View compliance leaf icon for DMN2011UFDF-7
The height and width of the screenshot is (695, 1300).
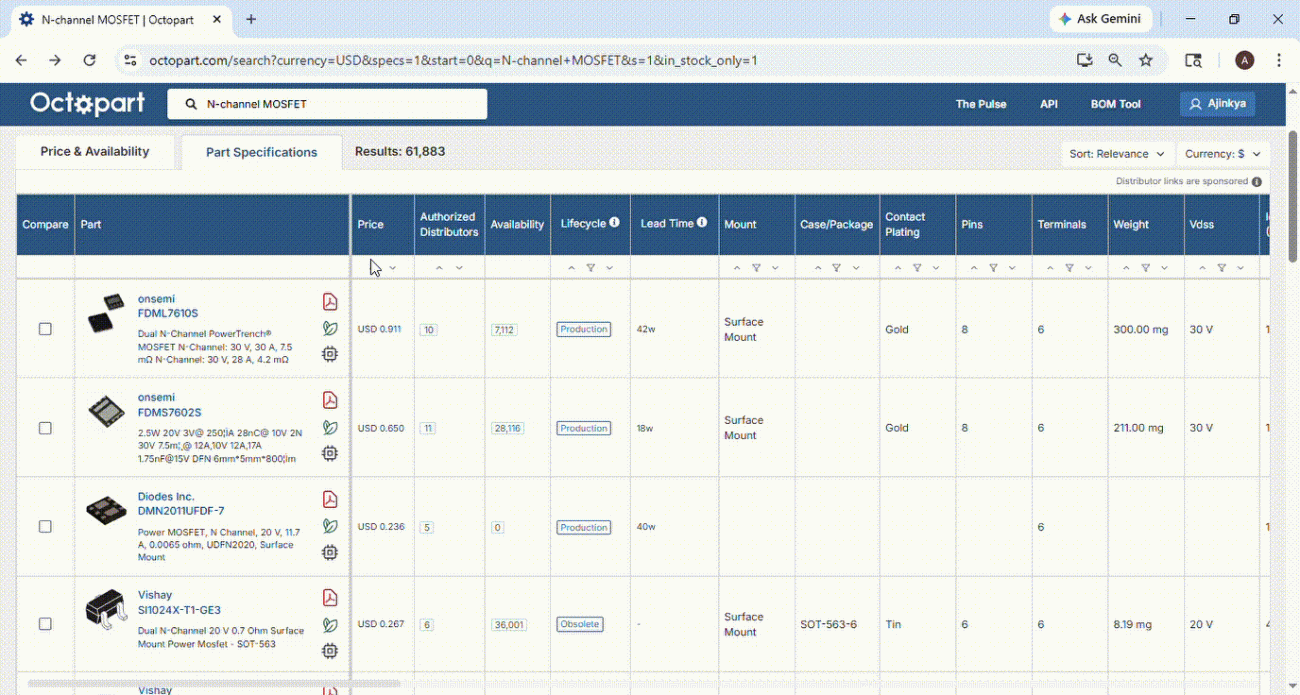click(x=329, y=526)
